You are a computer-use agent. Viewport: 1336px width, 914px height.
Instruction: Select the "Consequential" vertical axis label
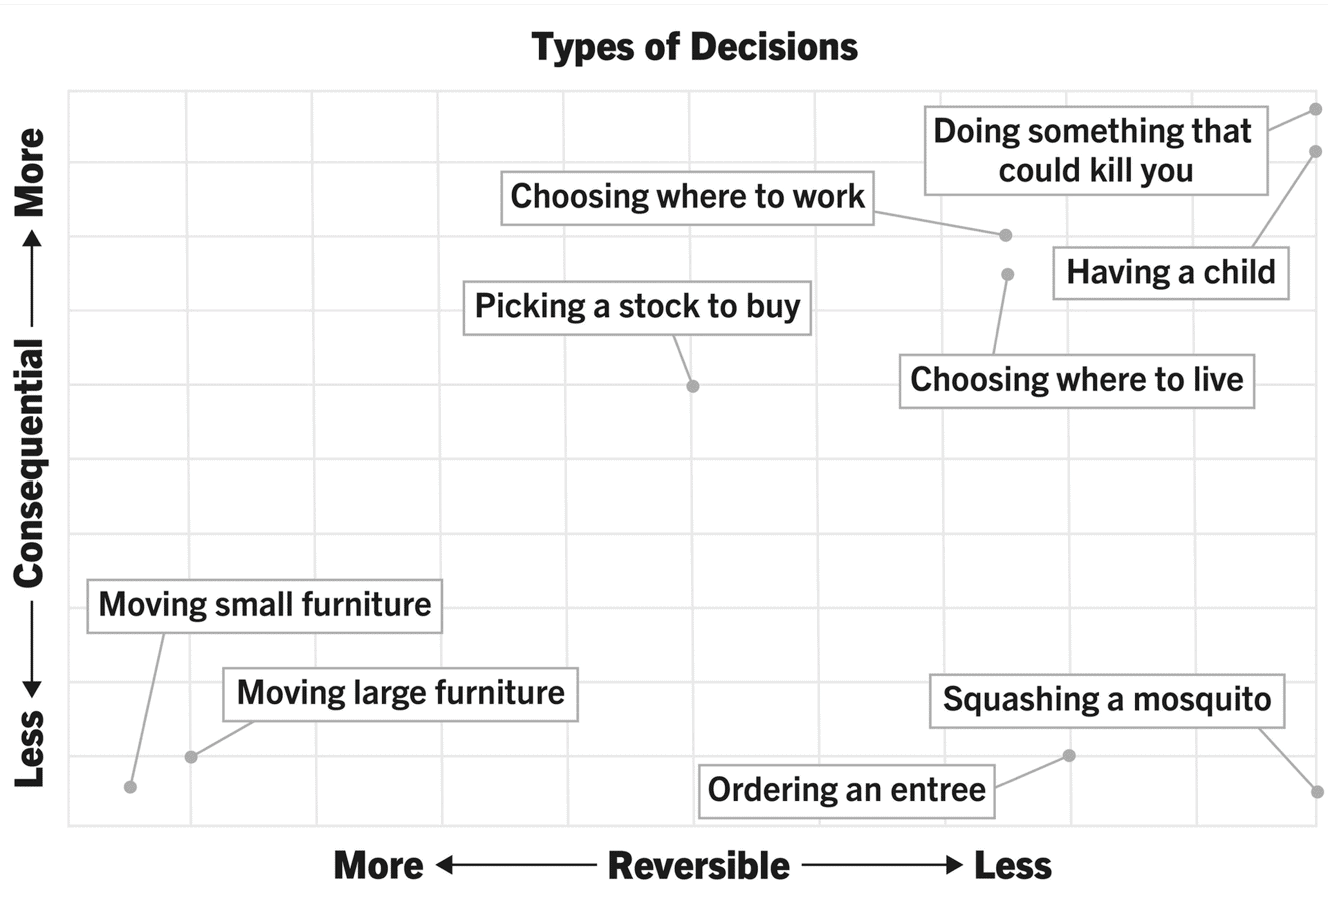[29, 462]
